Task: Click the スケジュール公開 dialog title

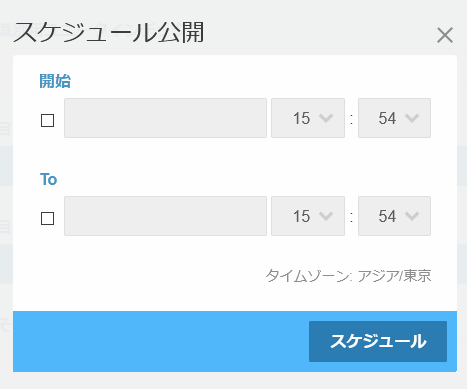Action: point(109,32)
